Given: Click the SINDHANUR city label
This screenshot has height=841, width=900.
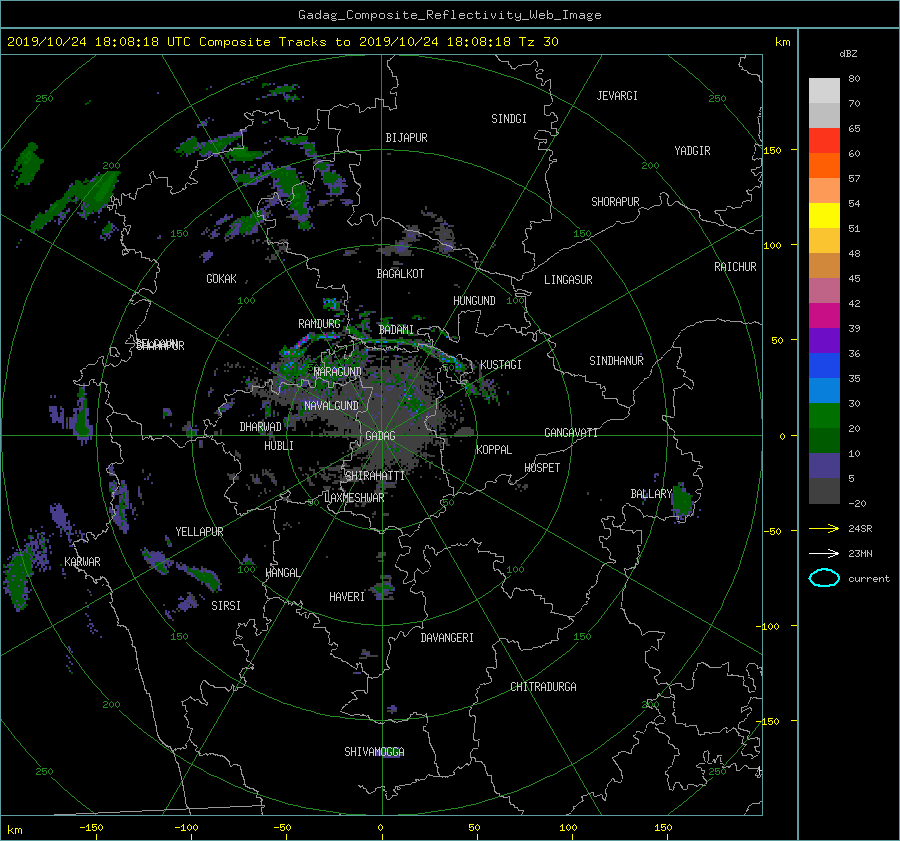Looking at the screenshot, I should click(616, 361).
